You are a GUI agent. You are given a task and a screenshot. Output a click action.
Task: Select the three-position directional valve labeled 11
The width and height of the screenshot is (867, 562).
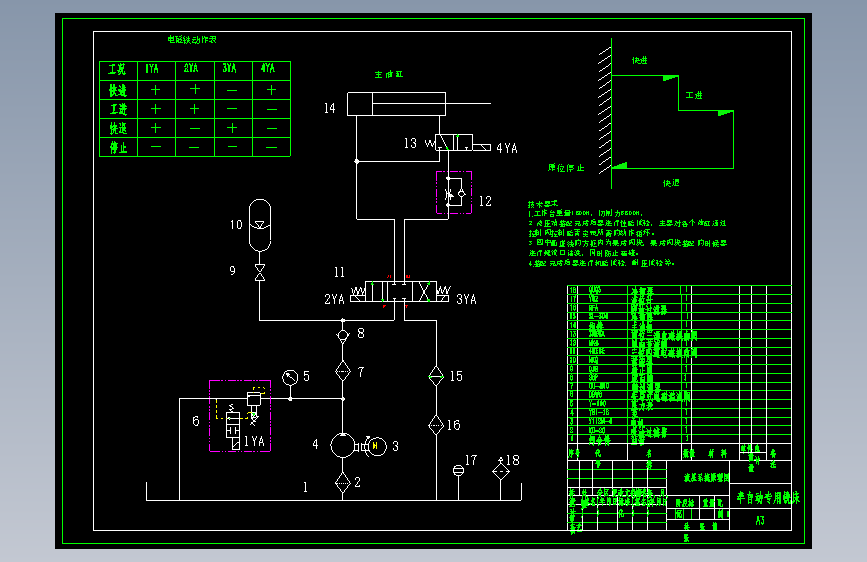click(x=400, y=292)
